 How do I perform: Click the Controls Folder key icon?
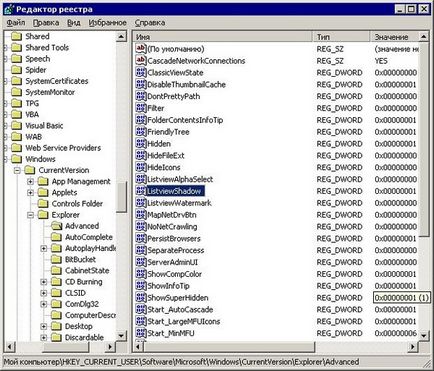[x=43, y=204]
